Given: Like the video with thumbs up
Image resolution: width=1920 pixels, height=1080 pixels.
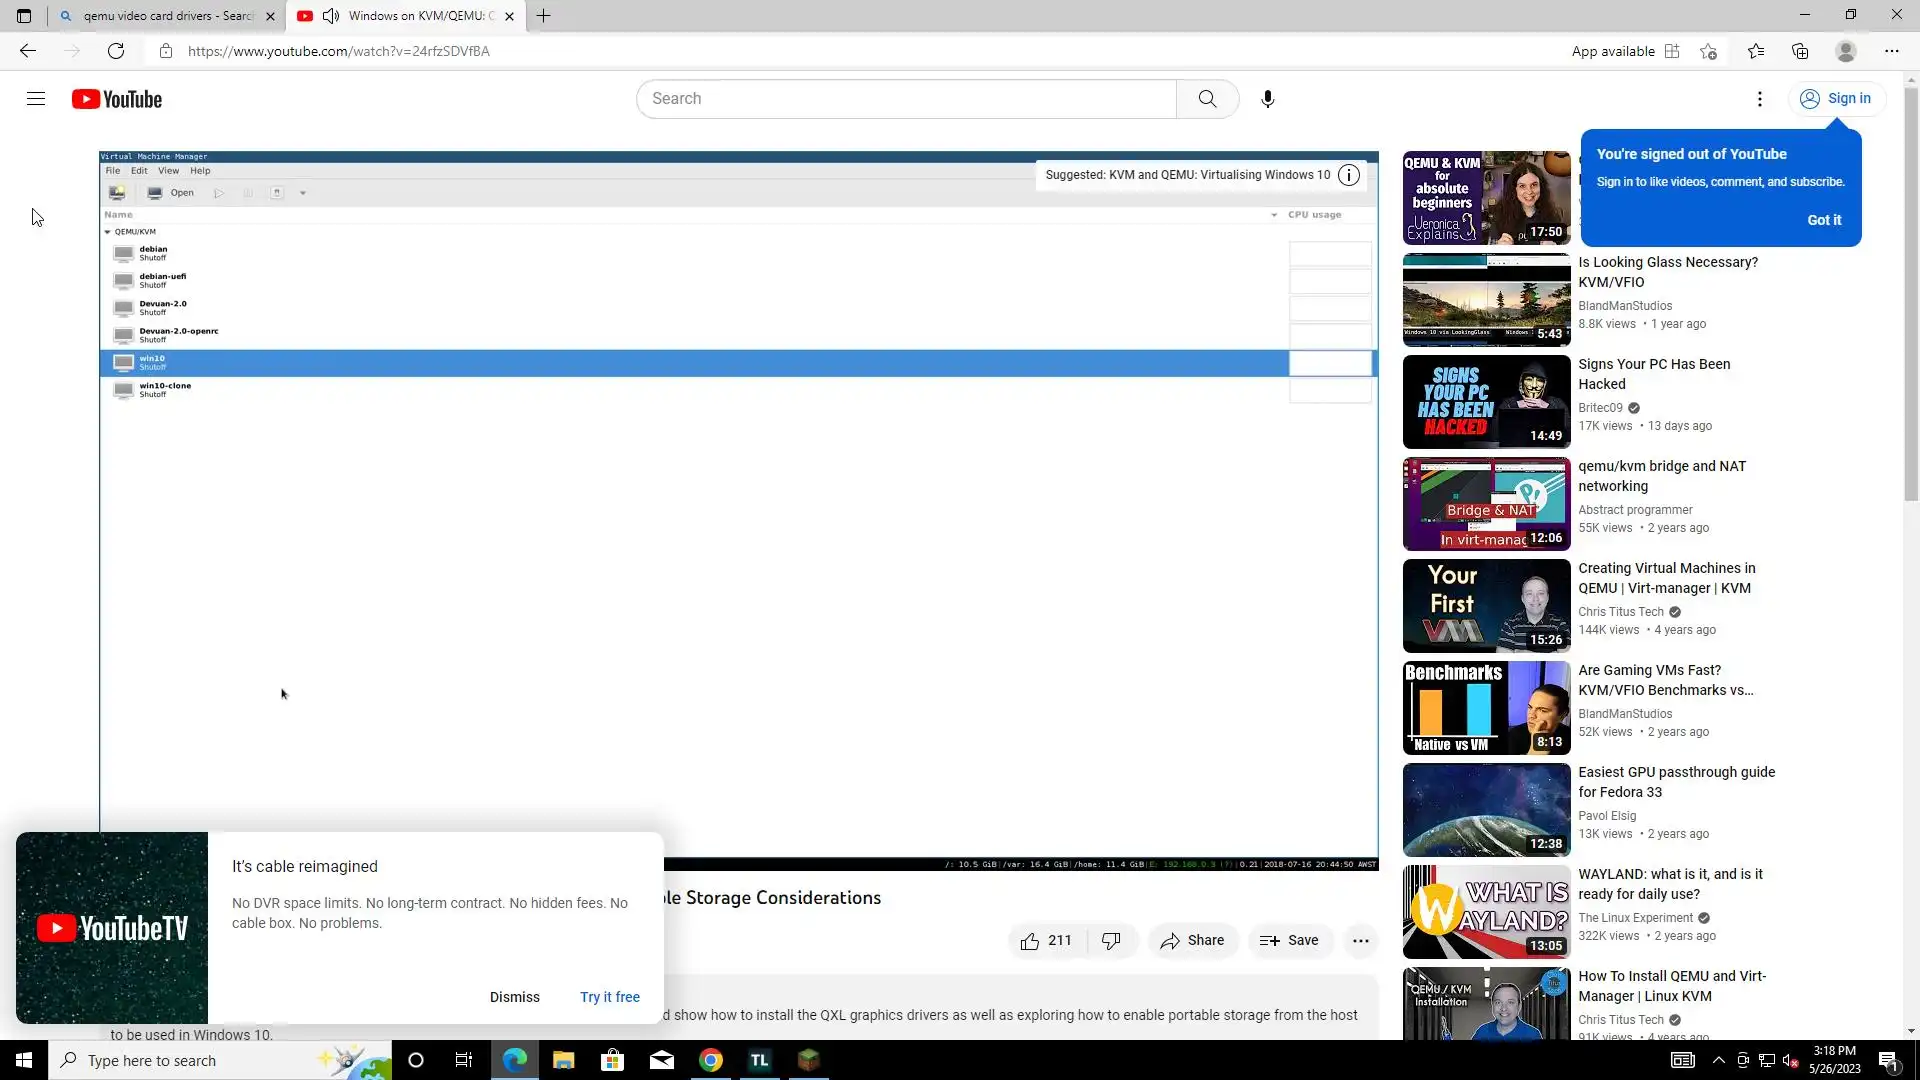Looking at the screenshot, I should click(1031, 941).
